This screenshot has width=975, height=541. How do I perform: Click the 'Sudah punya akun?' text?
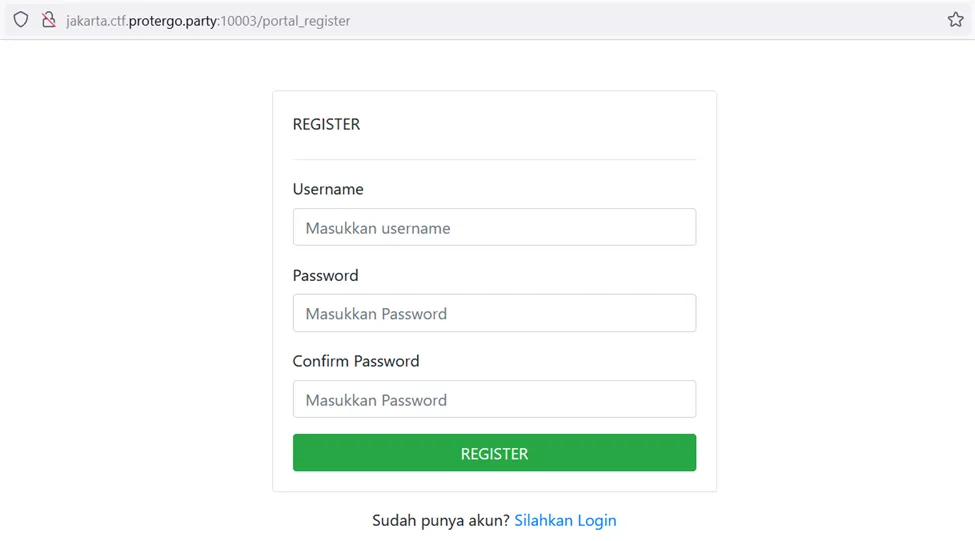pyautogui.click(x=441, y=520)
